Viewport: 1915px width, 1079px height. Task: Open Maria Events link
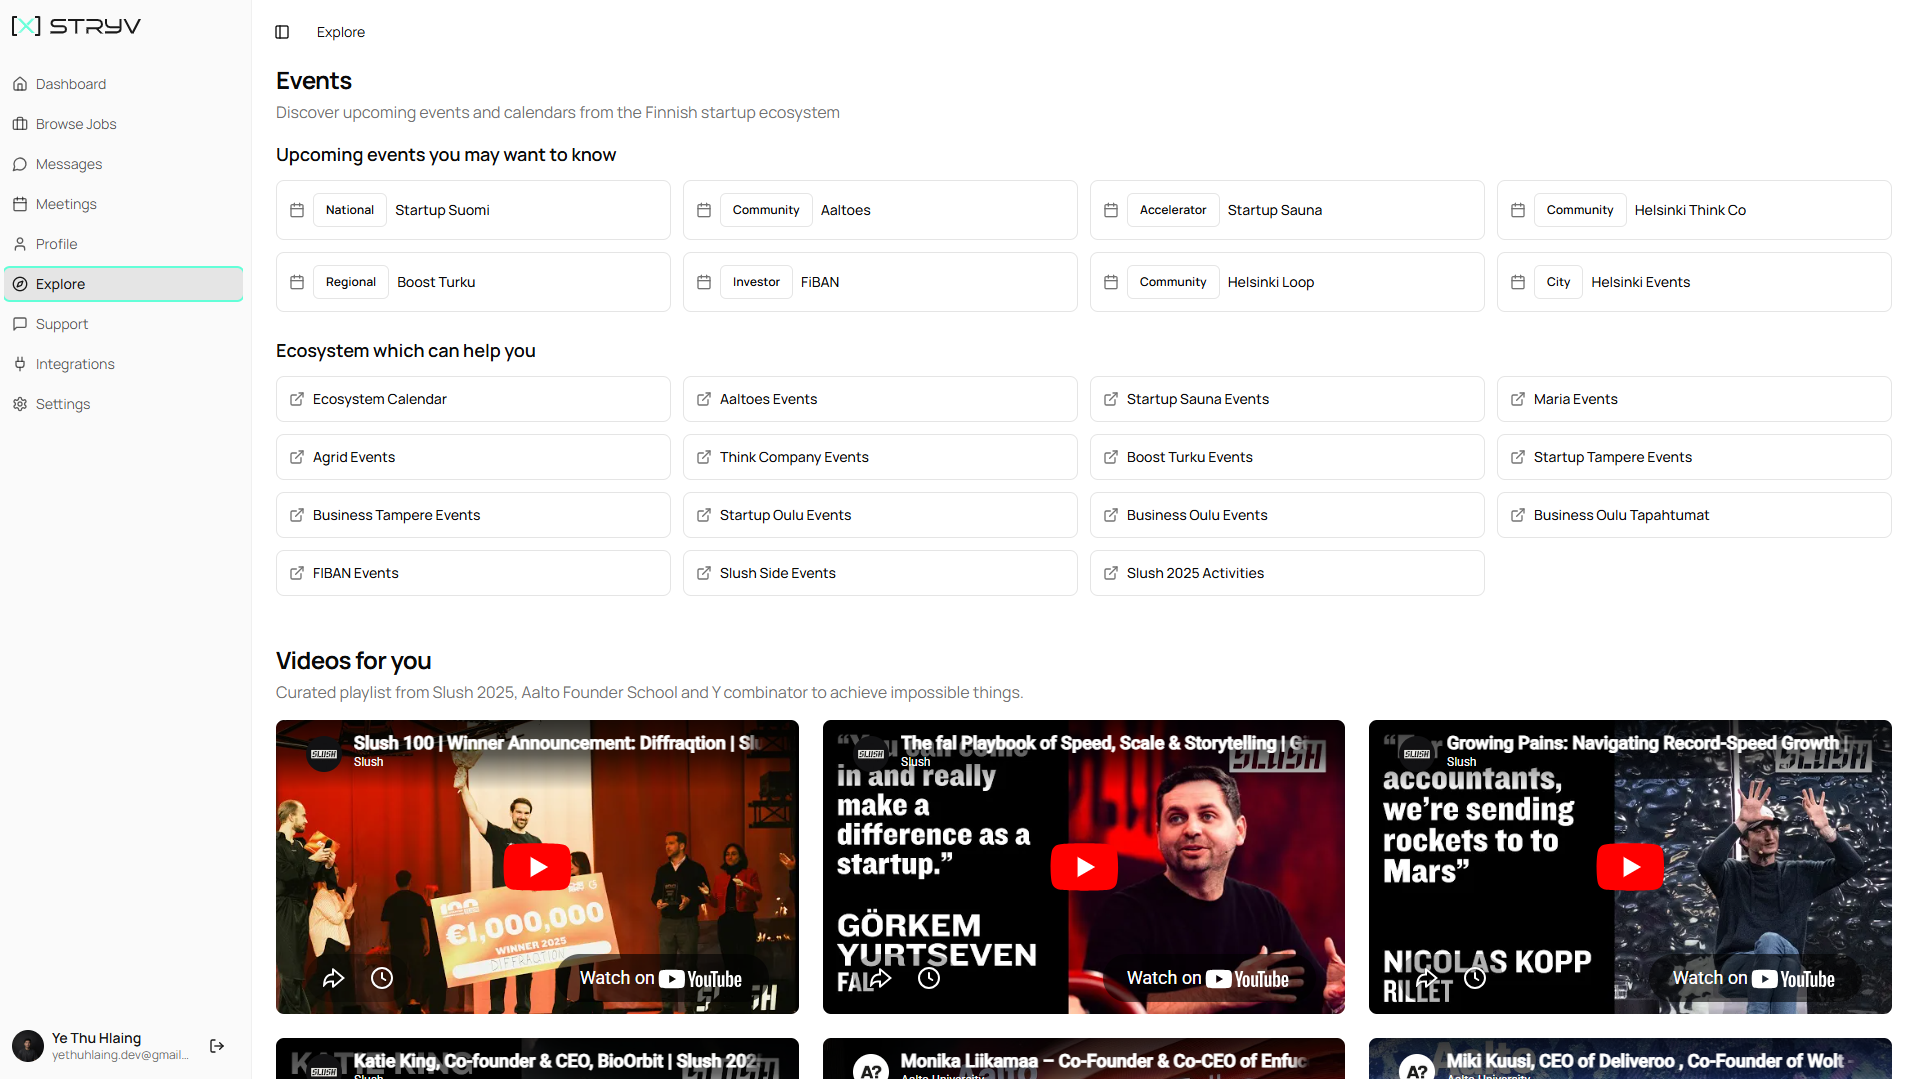pos(1694,399)
